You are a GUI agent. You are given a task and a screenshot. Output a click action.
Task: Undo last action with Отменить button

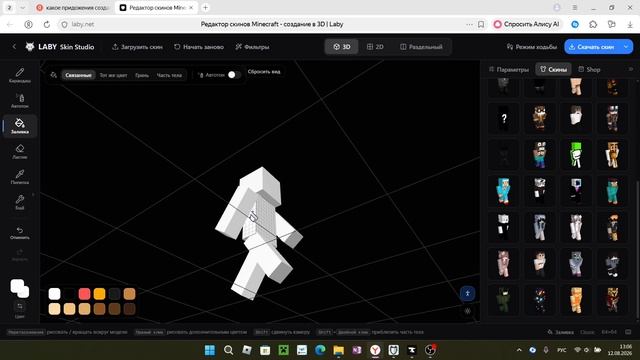coord(20,233)
